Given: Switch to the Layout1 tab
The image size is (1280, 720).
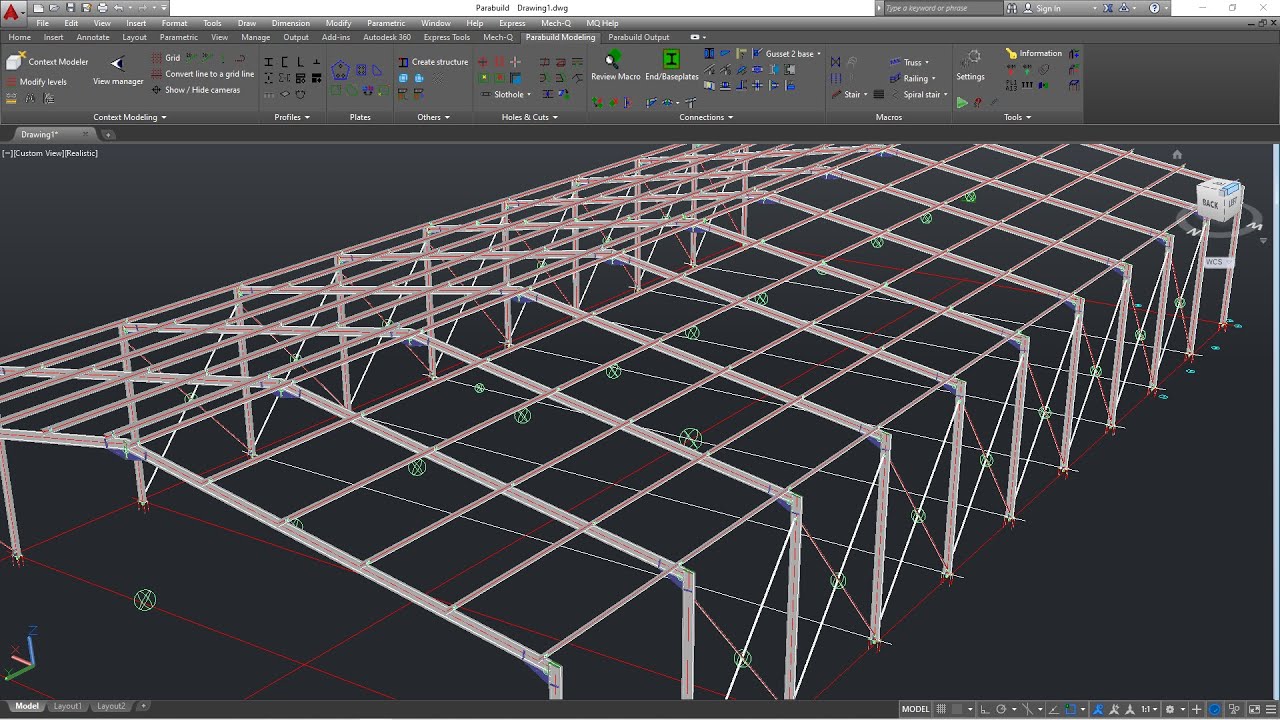Looking at the screenshot, I should pyautogui.click(x=68, y=706).
